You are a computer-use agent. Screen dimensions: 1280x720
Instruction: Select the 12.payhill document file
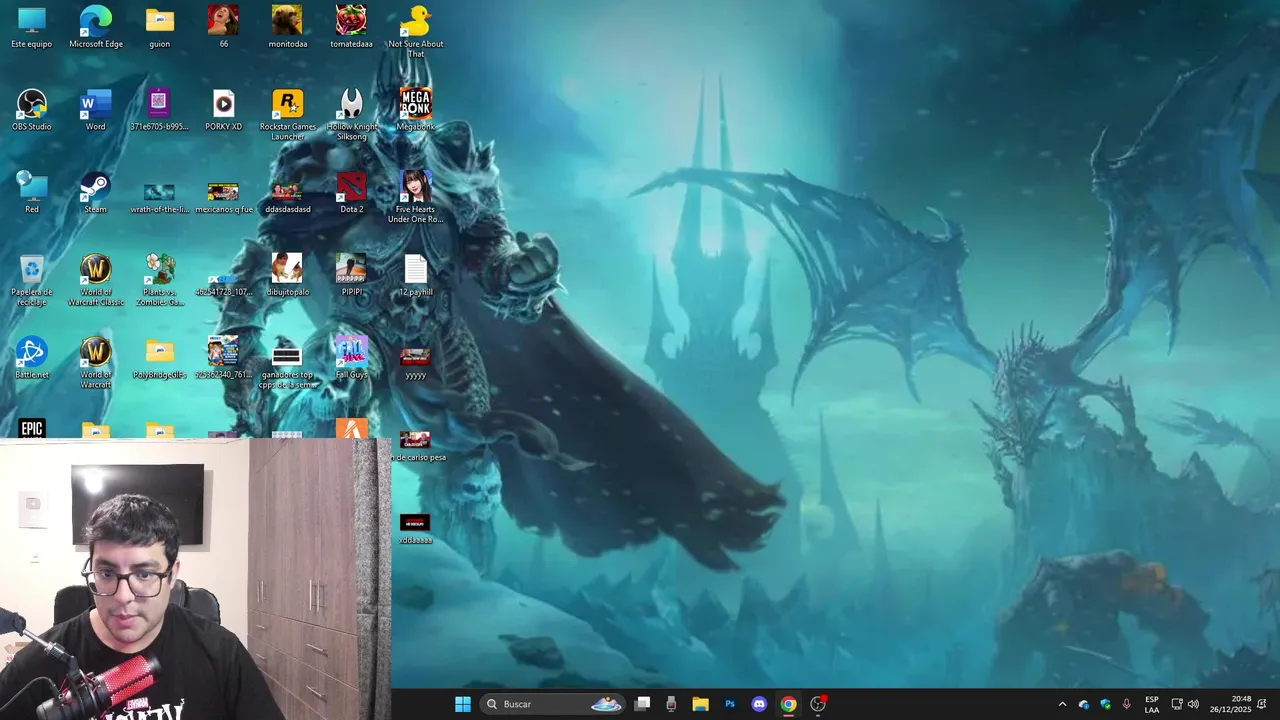415,275
